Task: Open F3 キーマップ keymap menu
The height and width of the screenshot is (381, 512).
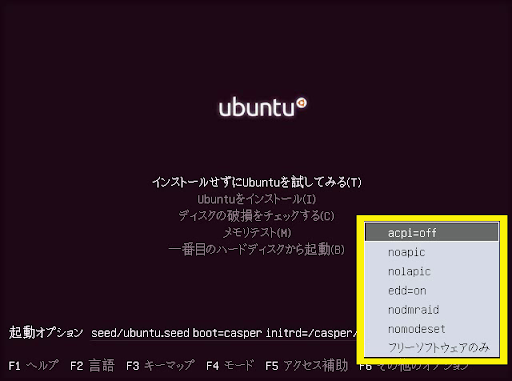Action: tap(160, 366)
